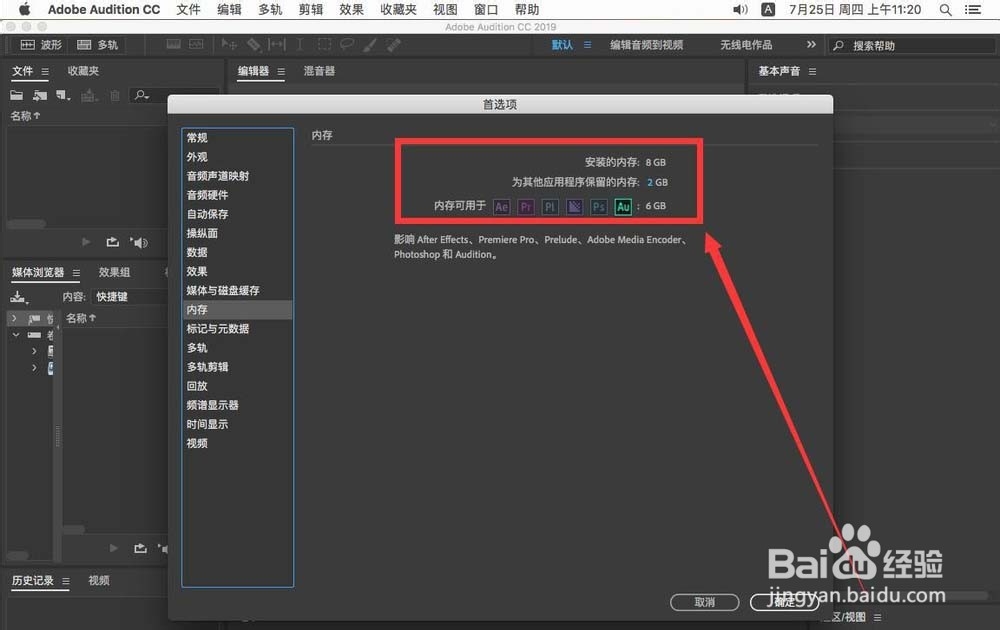The image size is (1000, 630).
Task: Click the import file icon in Files panel
Action: [x=40, y=95]
